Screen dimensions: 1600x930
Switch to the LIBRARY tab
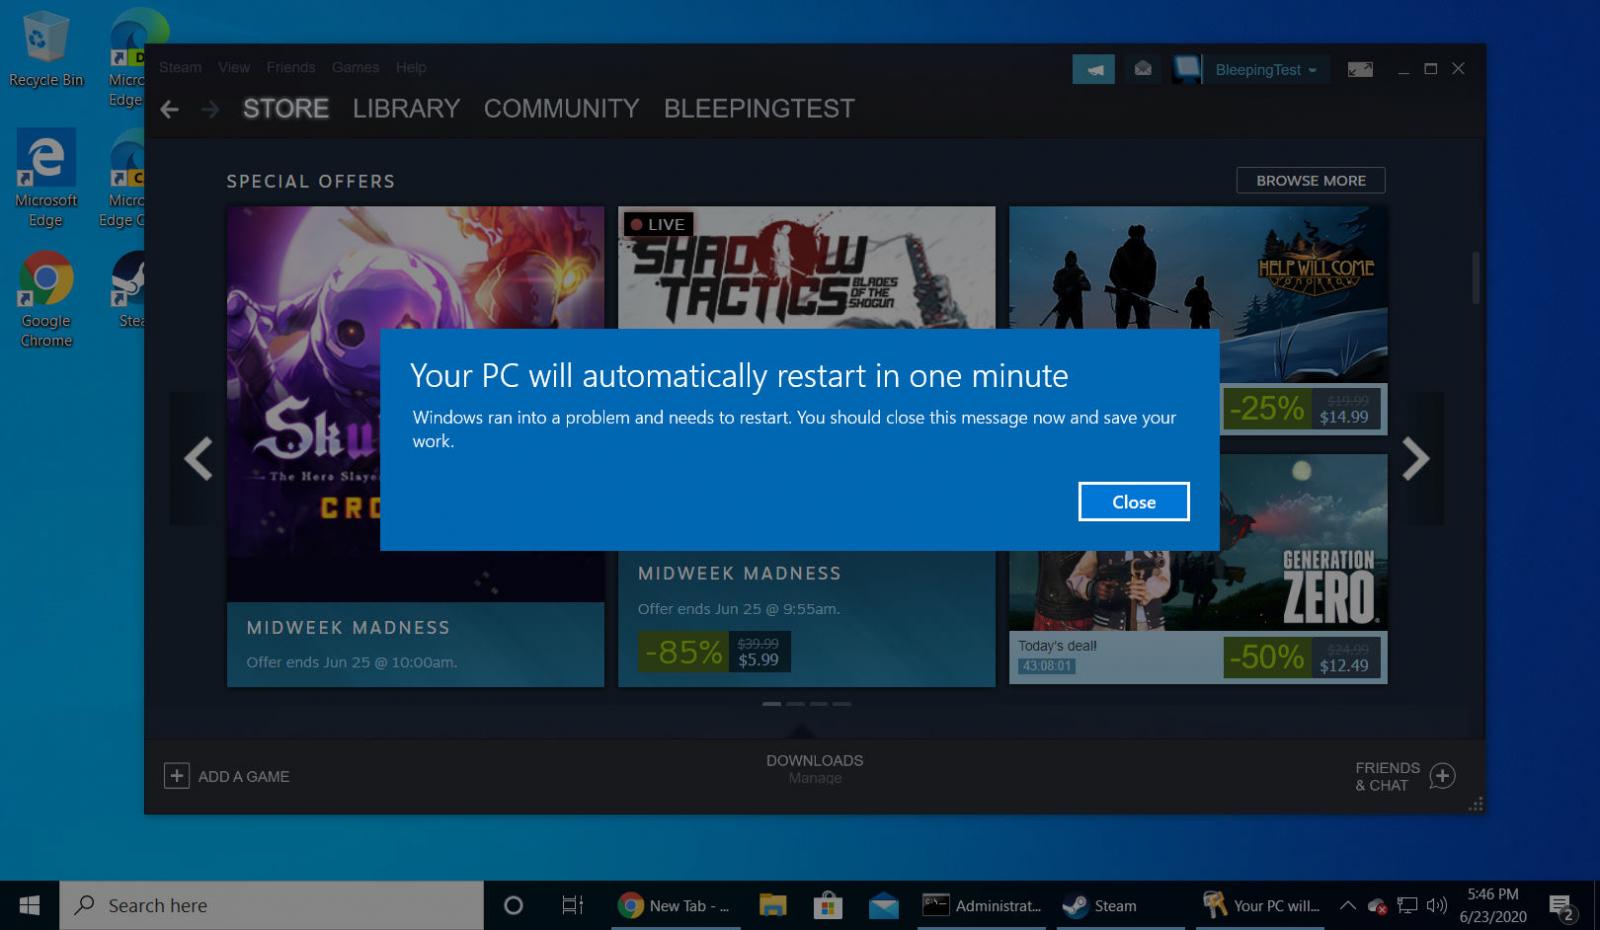pyautogui.click(x=405, y=109)
